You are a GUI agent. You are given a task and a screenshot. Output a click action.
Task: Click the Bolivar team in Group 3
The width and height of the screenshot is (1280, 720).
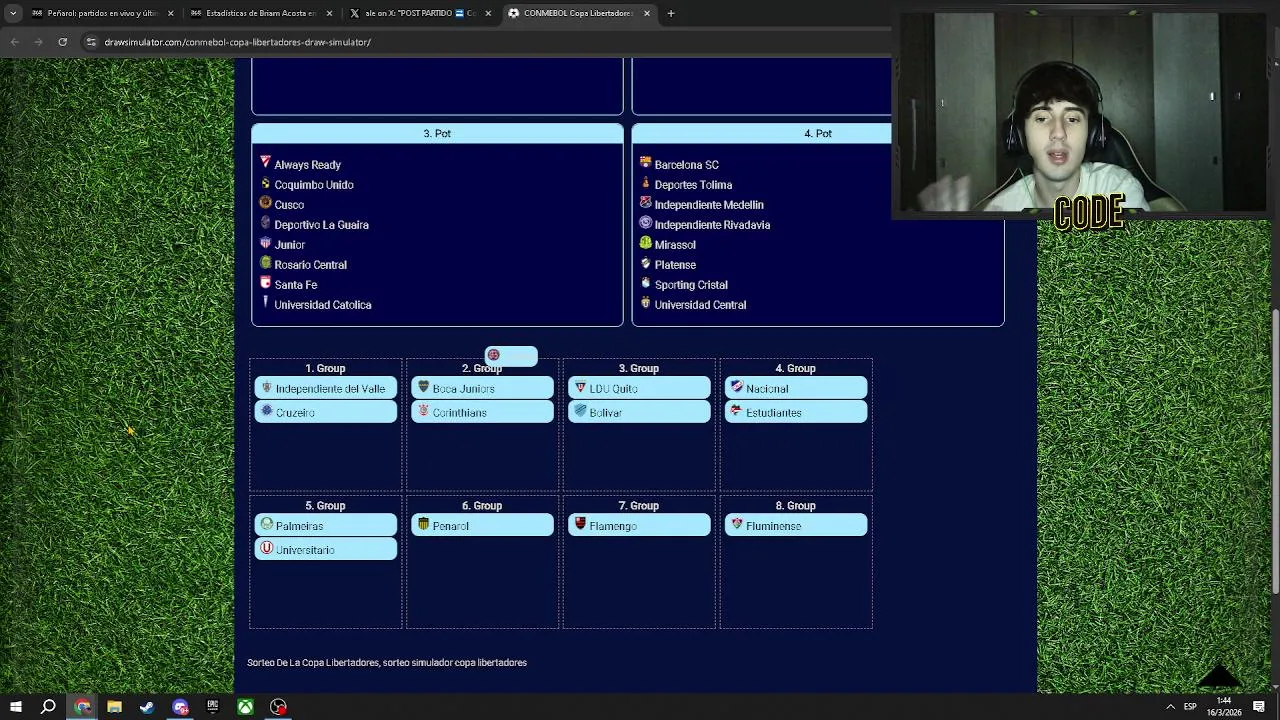point(639,412)
